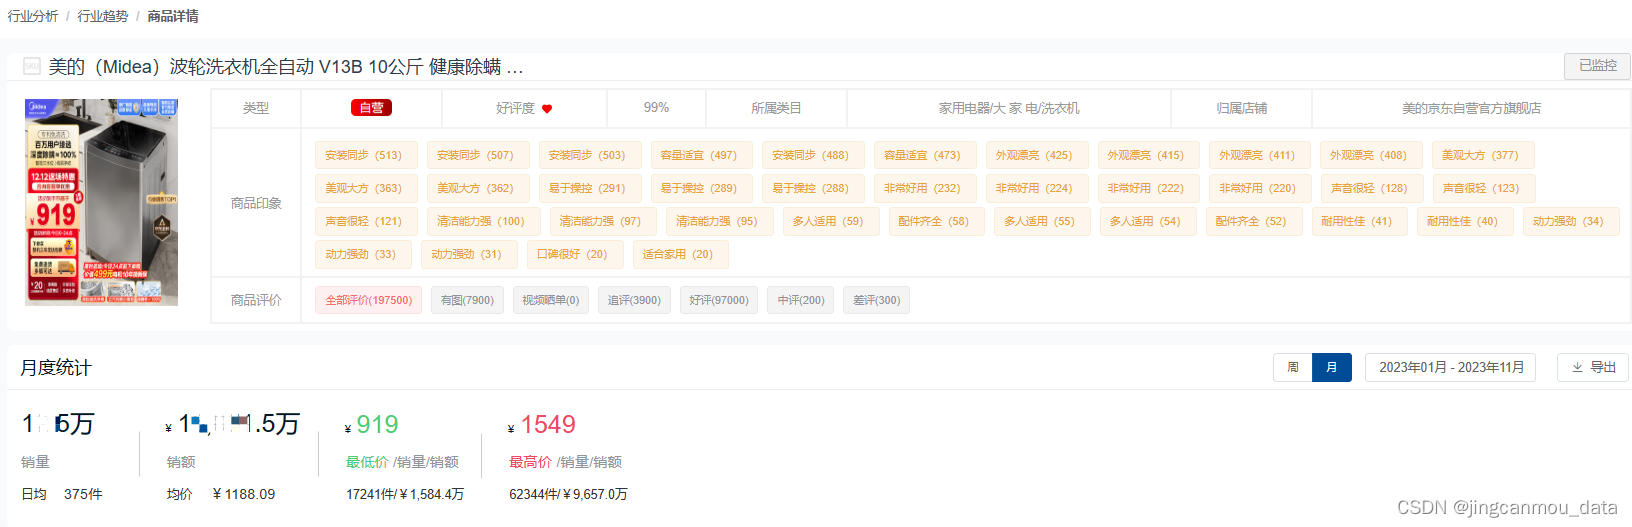
Task: Click the 动力强劲 (33) impression tag
Action: pyautogui.click(x=362, y=254)
